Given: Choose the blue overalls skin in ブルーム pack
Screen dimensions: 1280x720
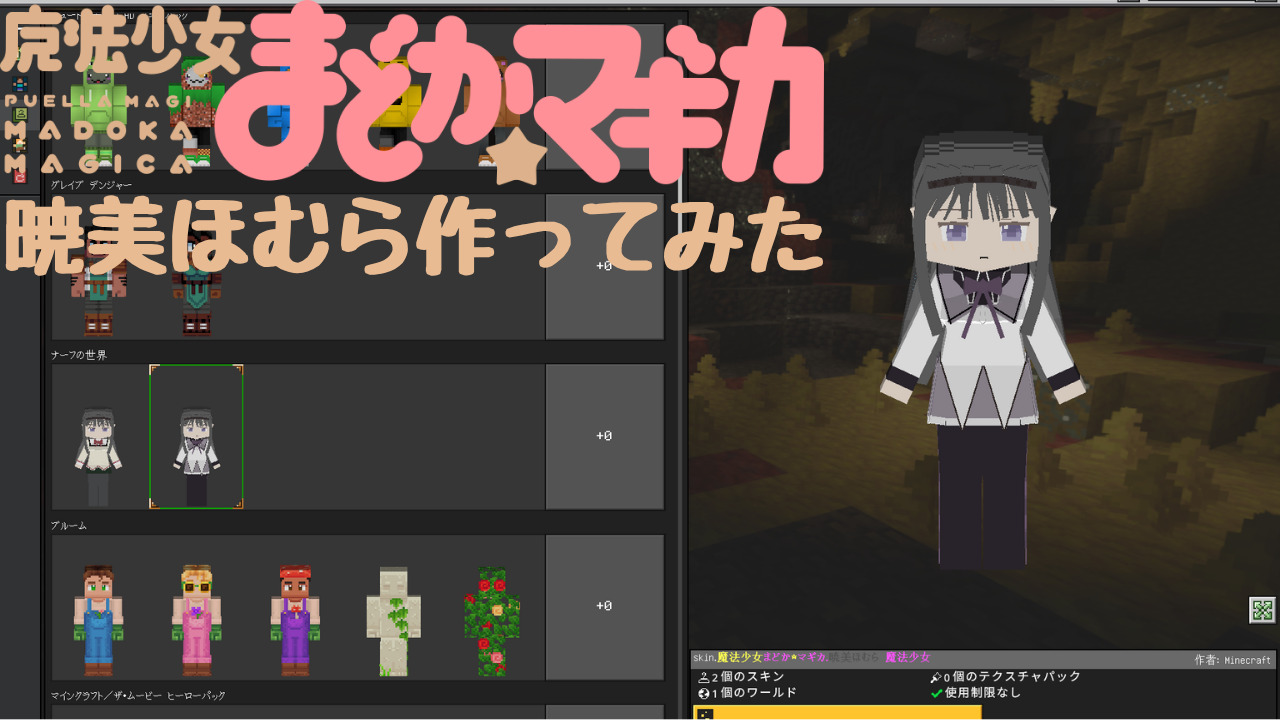Looking at the screenshot, I should [x=98, y=621].
